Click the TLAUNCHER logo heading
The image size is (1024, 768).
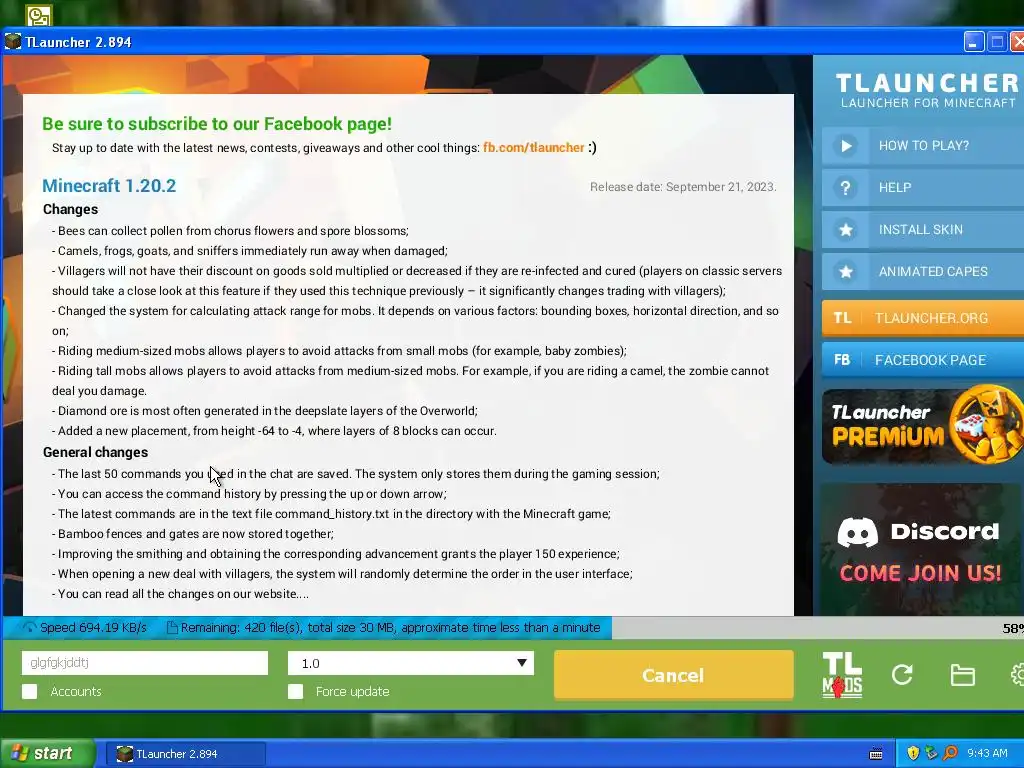(x=927, y=83)
